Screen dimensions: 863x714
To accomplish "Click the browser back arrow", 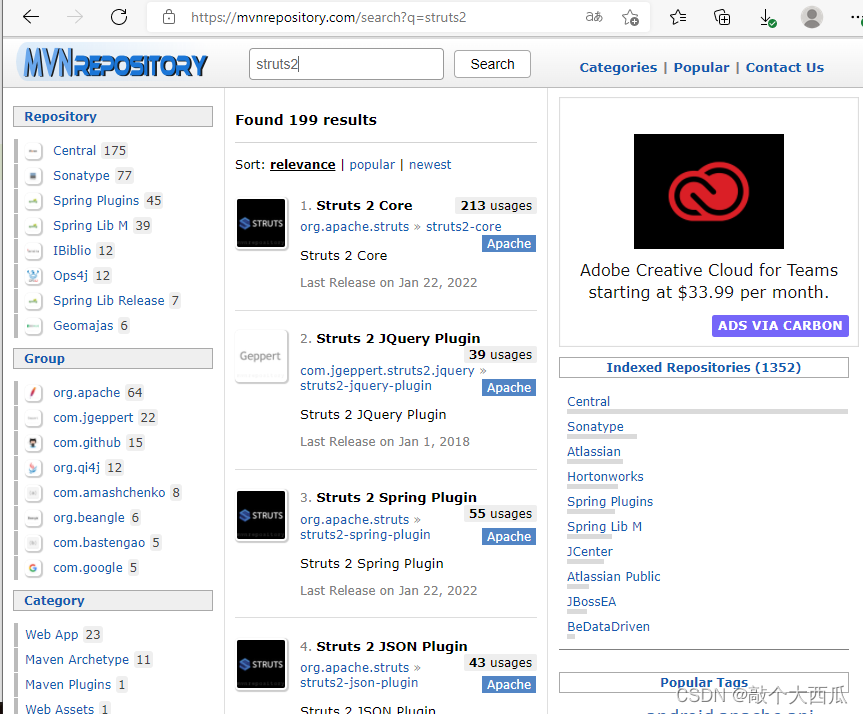I will 31,17.
